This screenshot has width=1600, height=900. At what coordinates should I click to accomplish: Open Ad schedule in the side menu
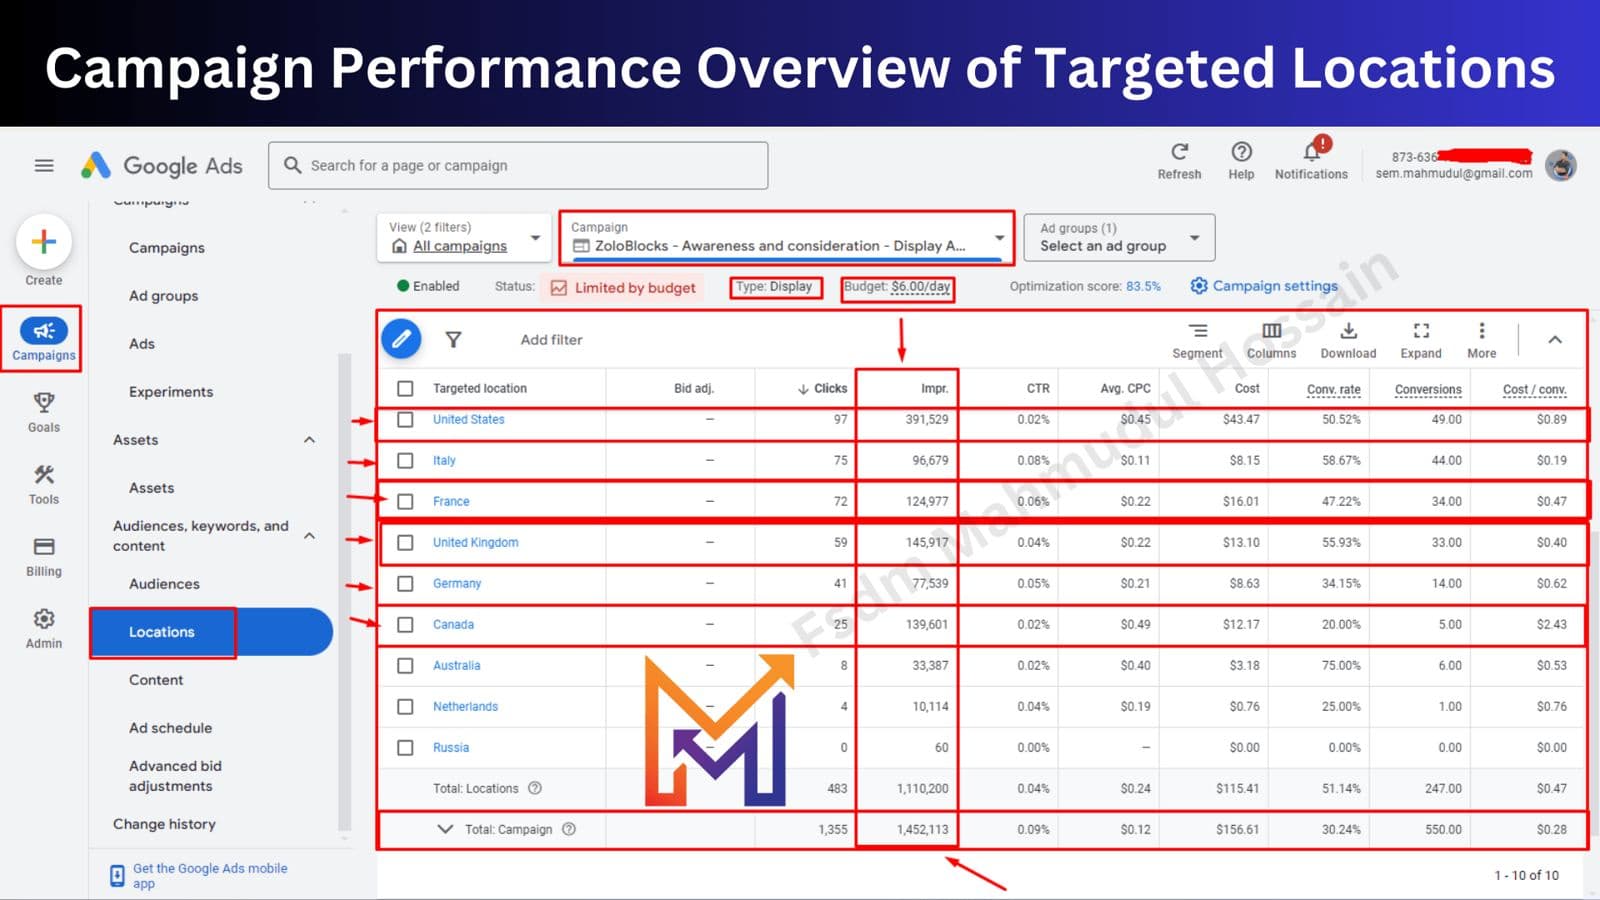coord(171,728)
